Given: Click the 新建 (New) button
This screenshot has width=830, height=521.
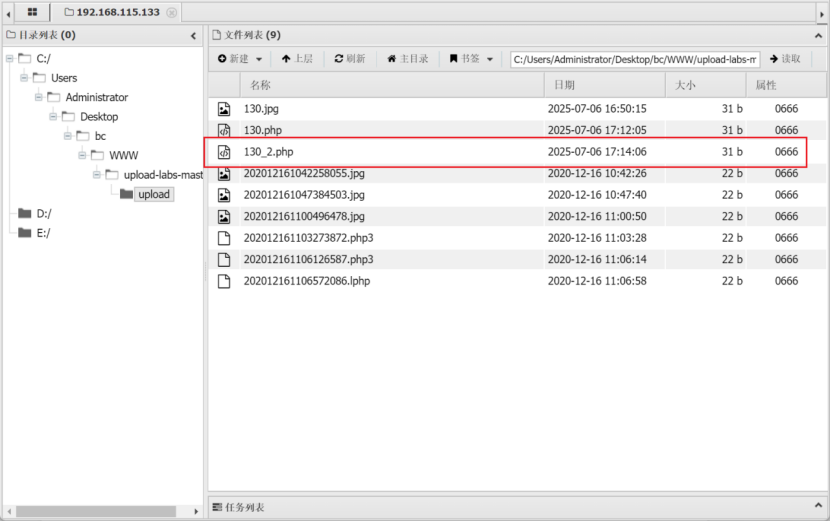Looking at the screenshot, I should [x=233, y=59].
